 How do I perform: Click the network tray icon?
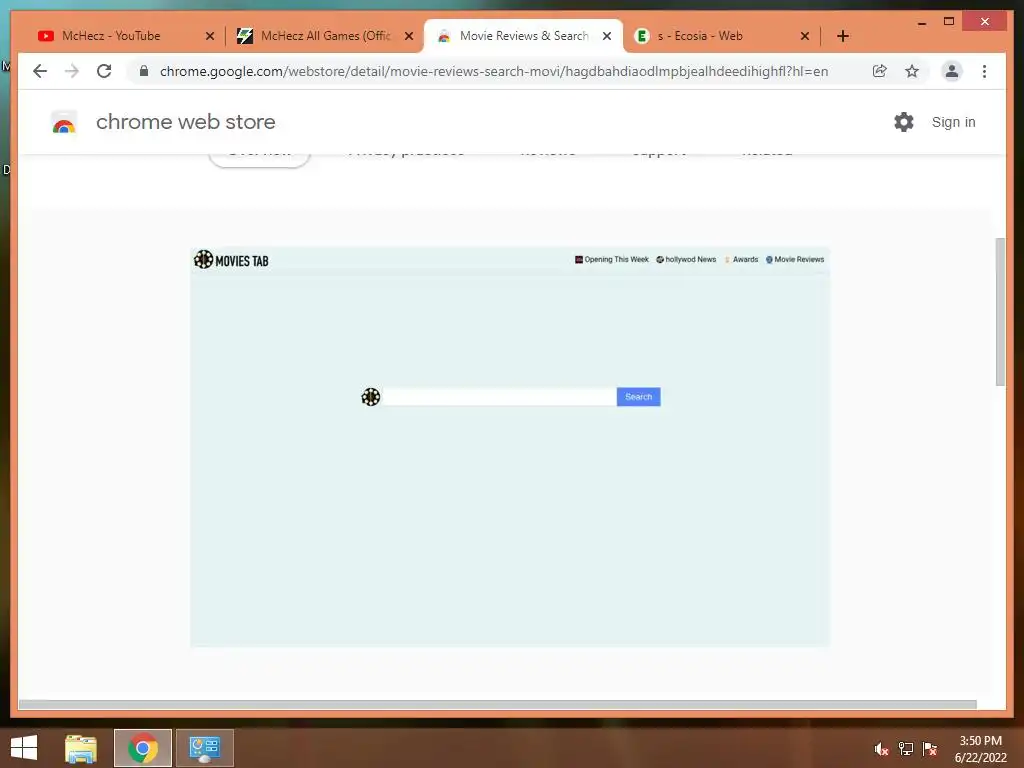coord(906,749)
